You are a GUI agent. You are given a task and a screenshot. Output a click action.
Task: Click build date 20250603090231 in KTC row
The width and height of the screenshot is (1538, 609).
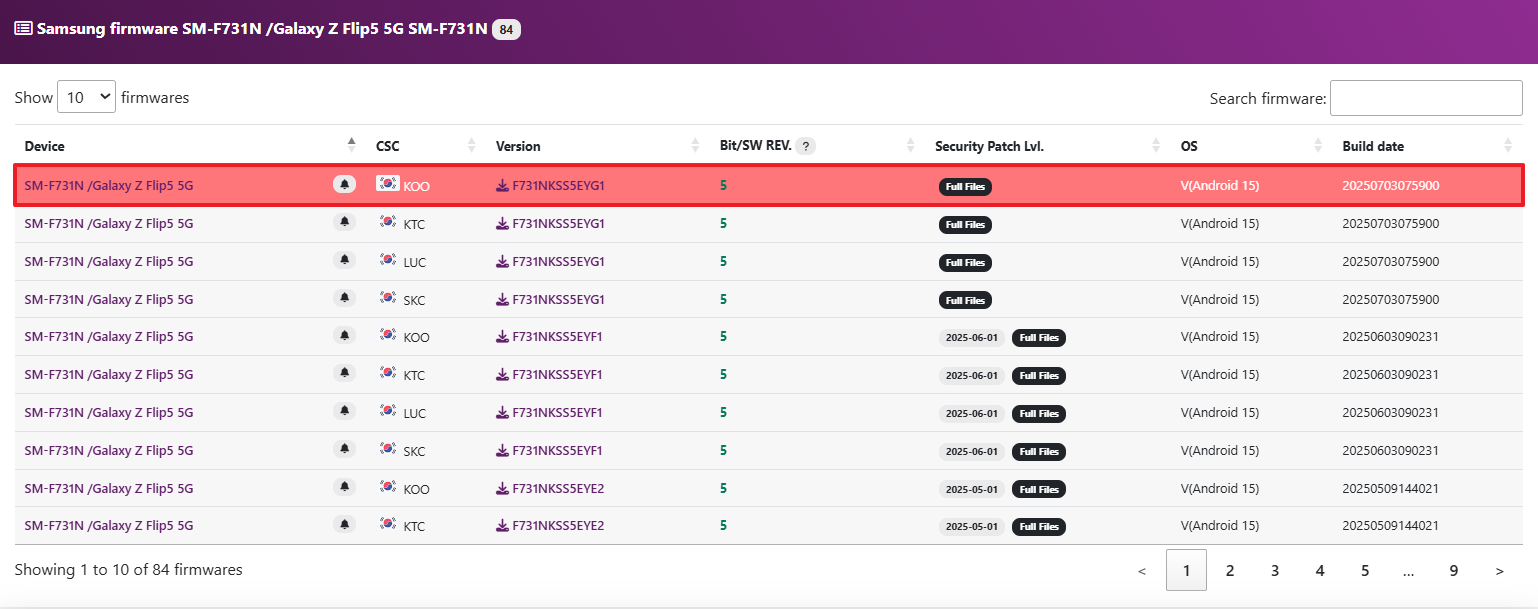pos(1390,374)
